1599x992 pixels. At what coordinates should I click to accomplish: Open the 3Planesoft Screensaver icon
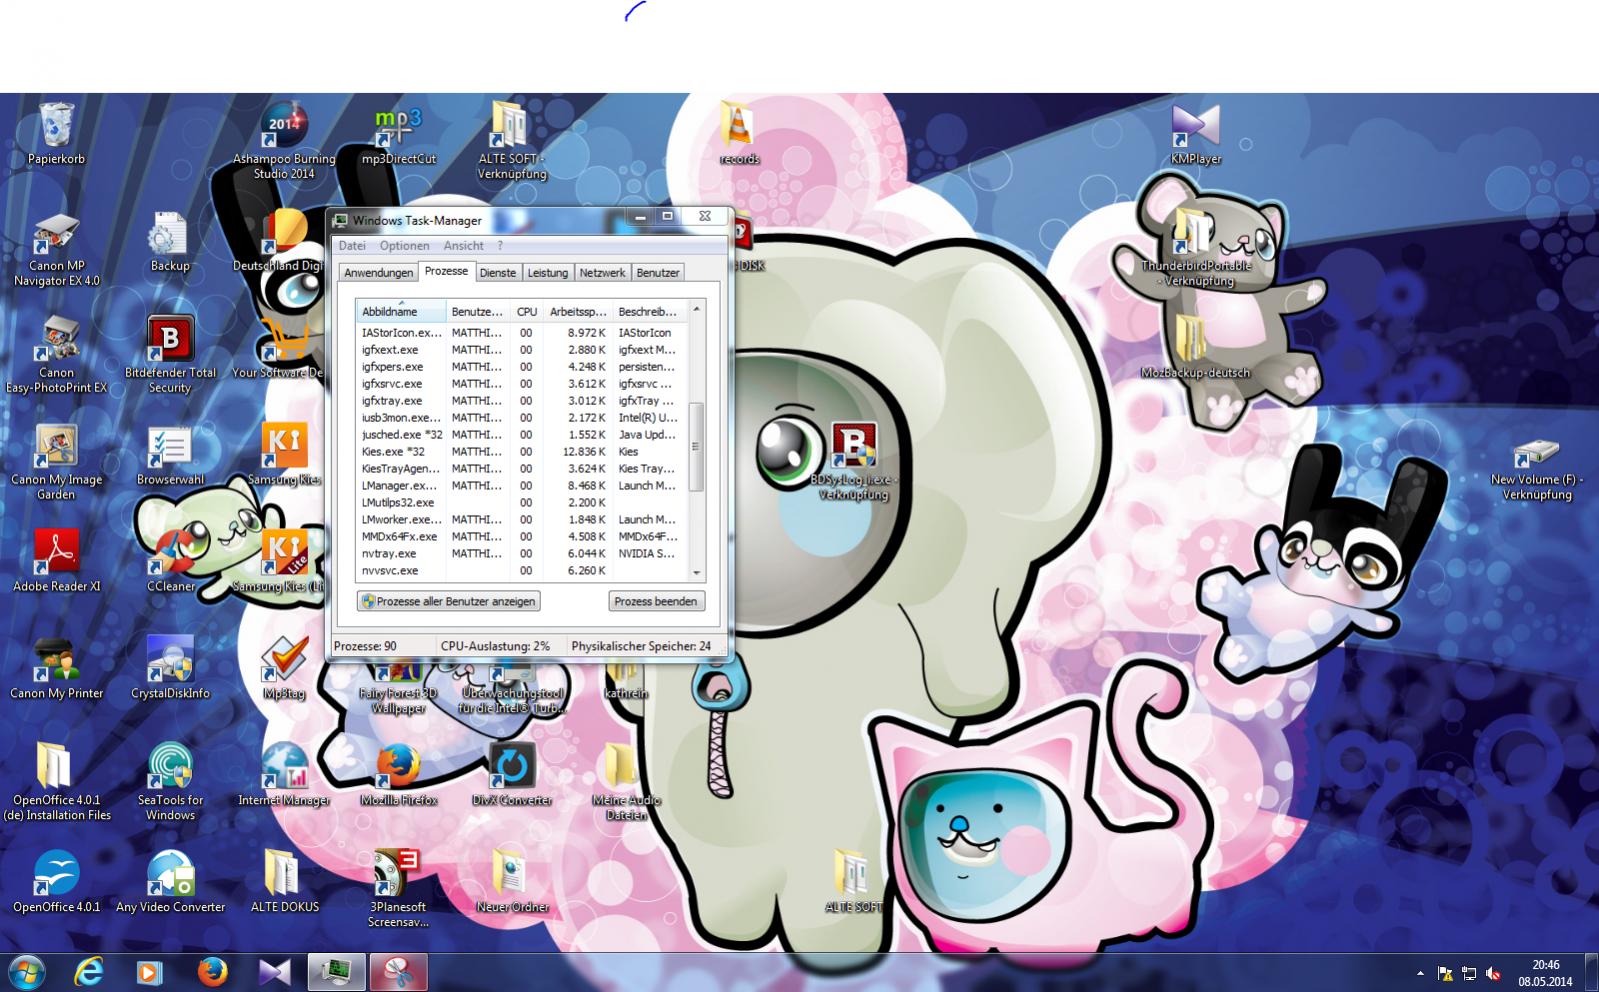click(x=398, y=890)
